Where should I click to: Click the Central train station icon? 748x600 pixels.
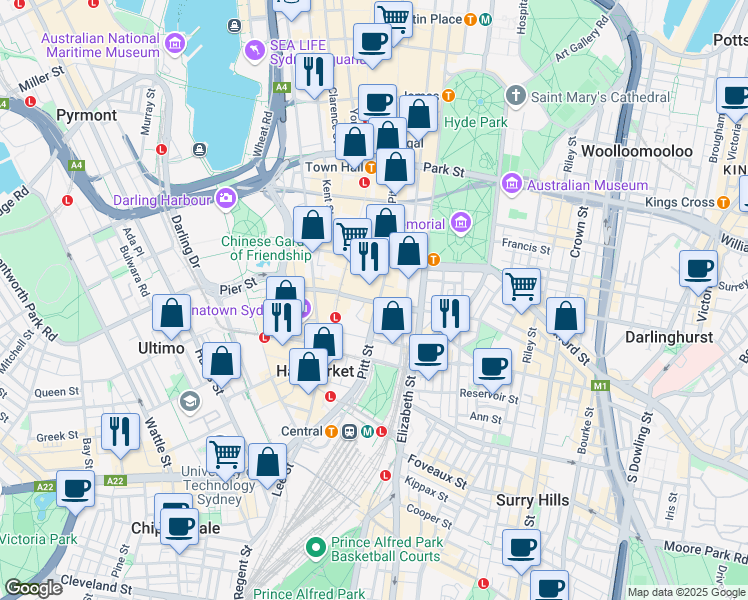pyautogui.click(x=350, y=432)
